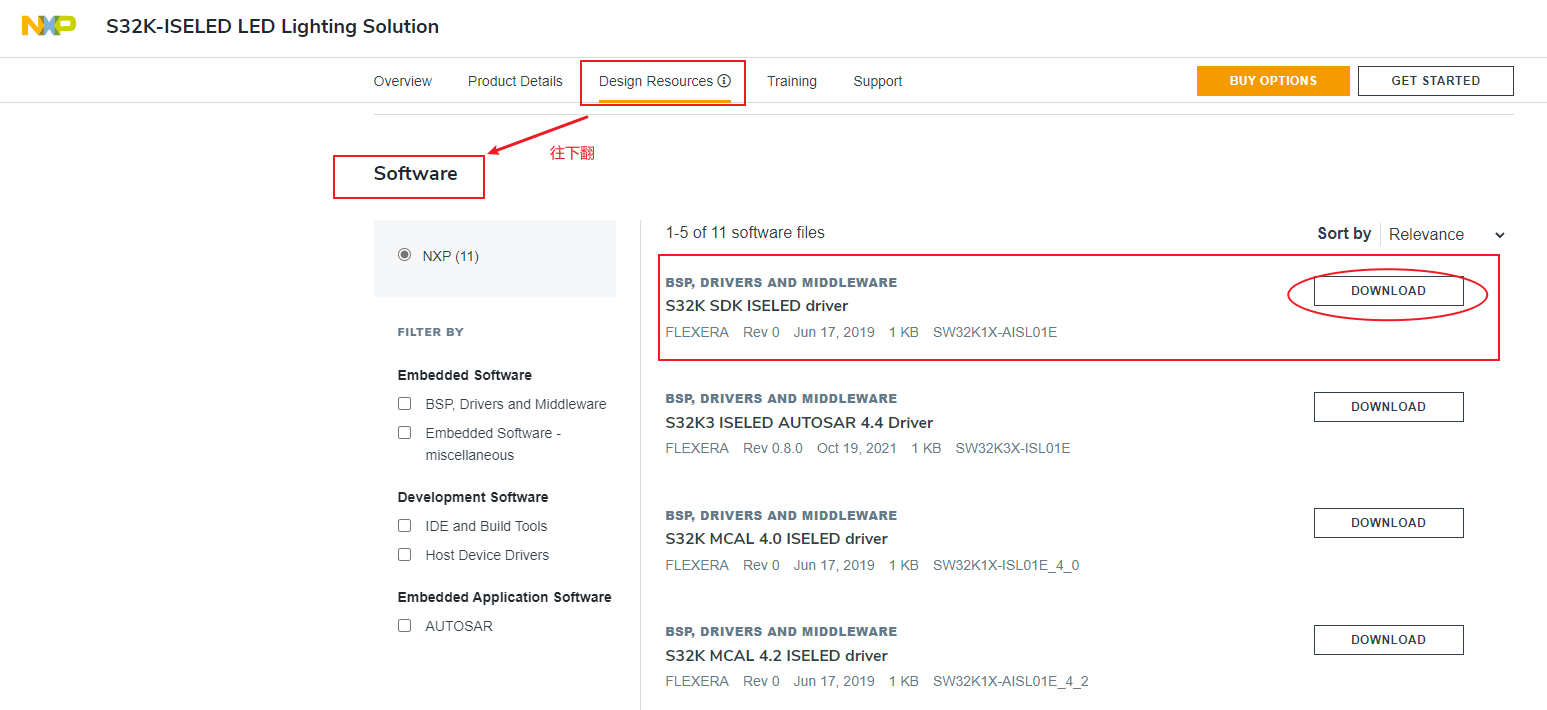
Task: Click the part number SW32K1X-AISL01E_4_2
Action: [x=1010, y=682]
